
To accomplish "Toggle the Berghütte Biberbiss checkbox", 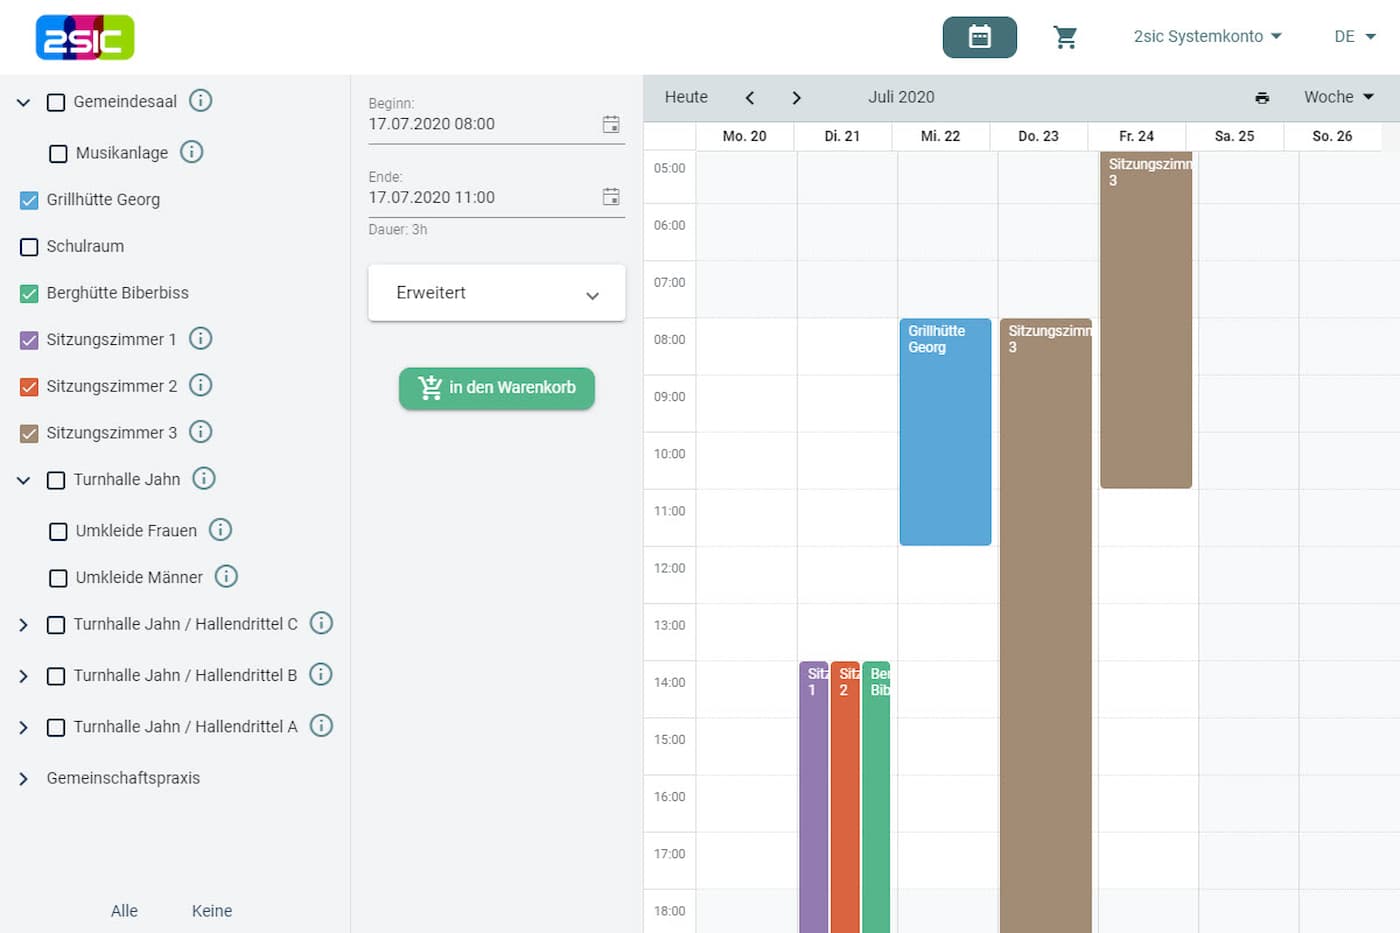I will (29, 294).
